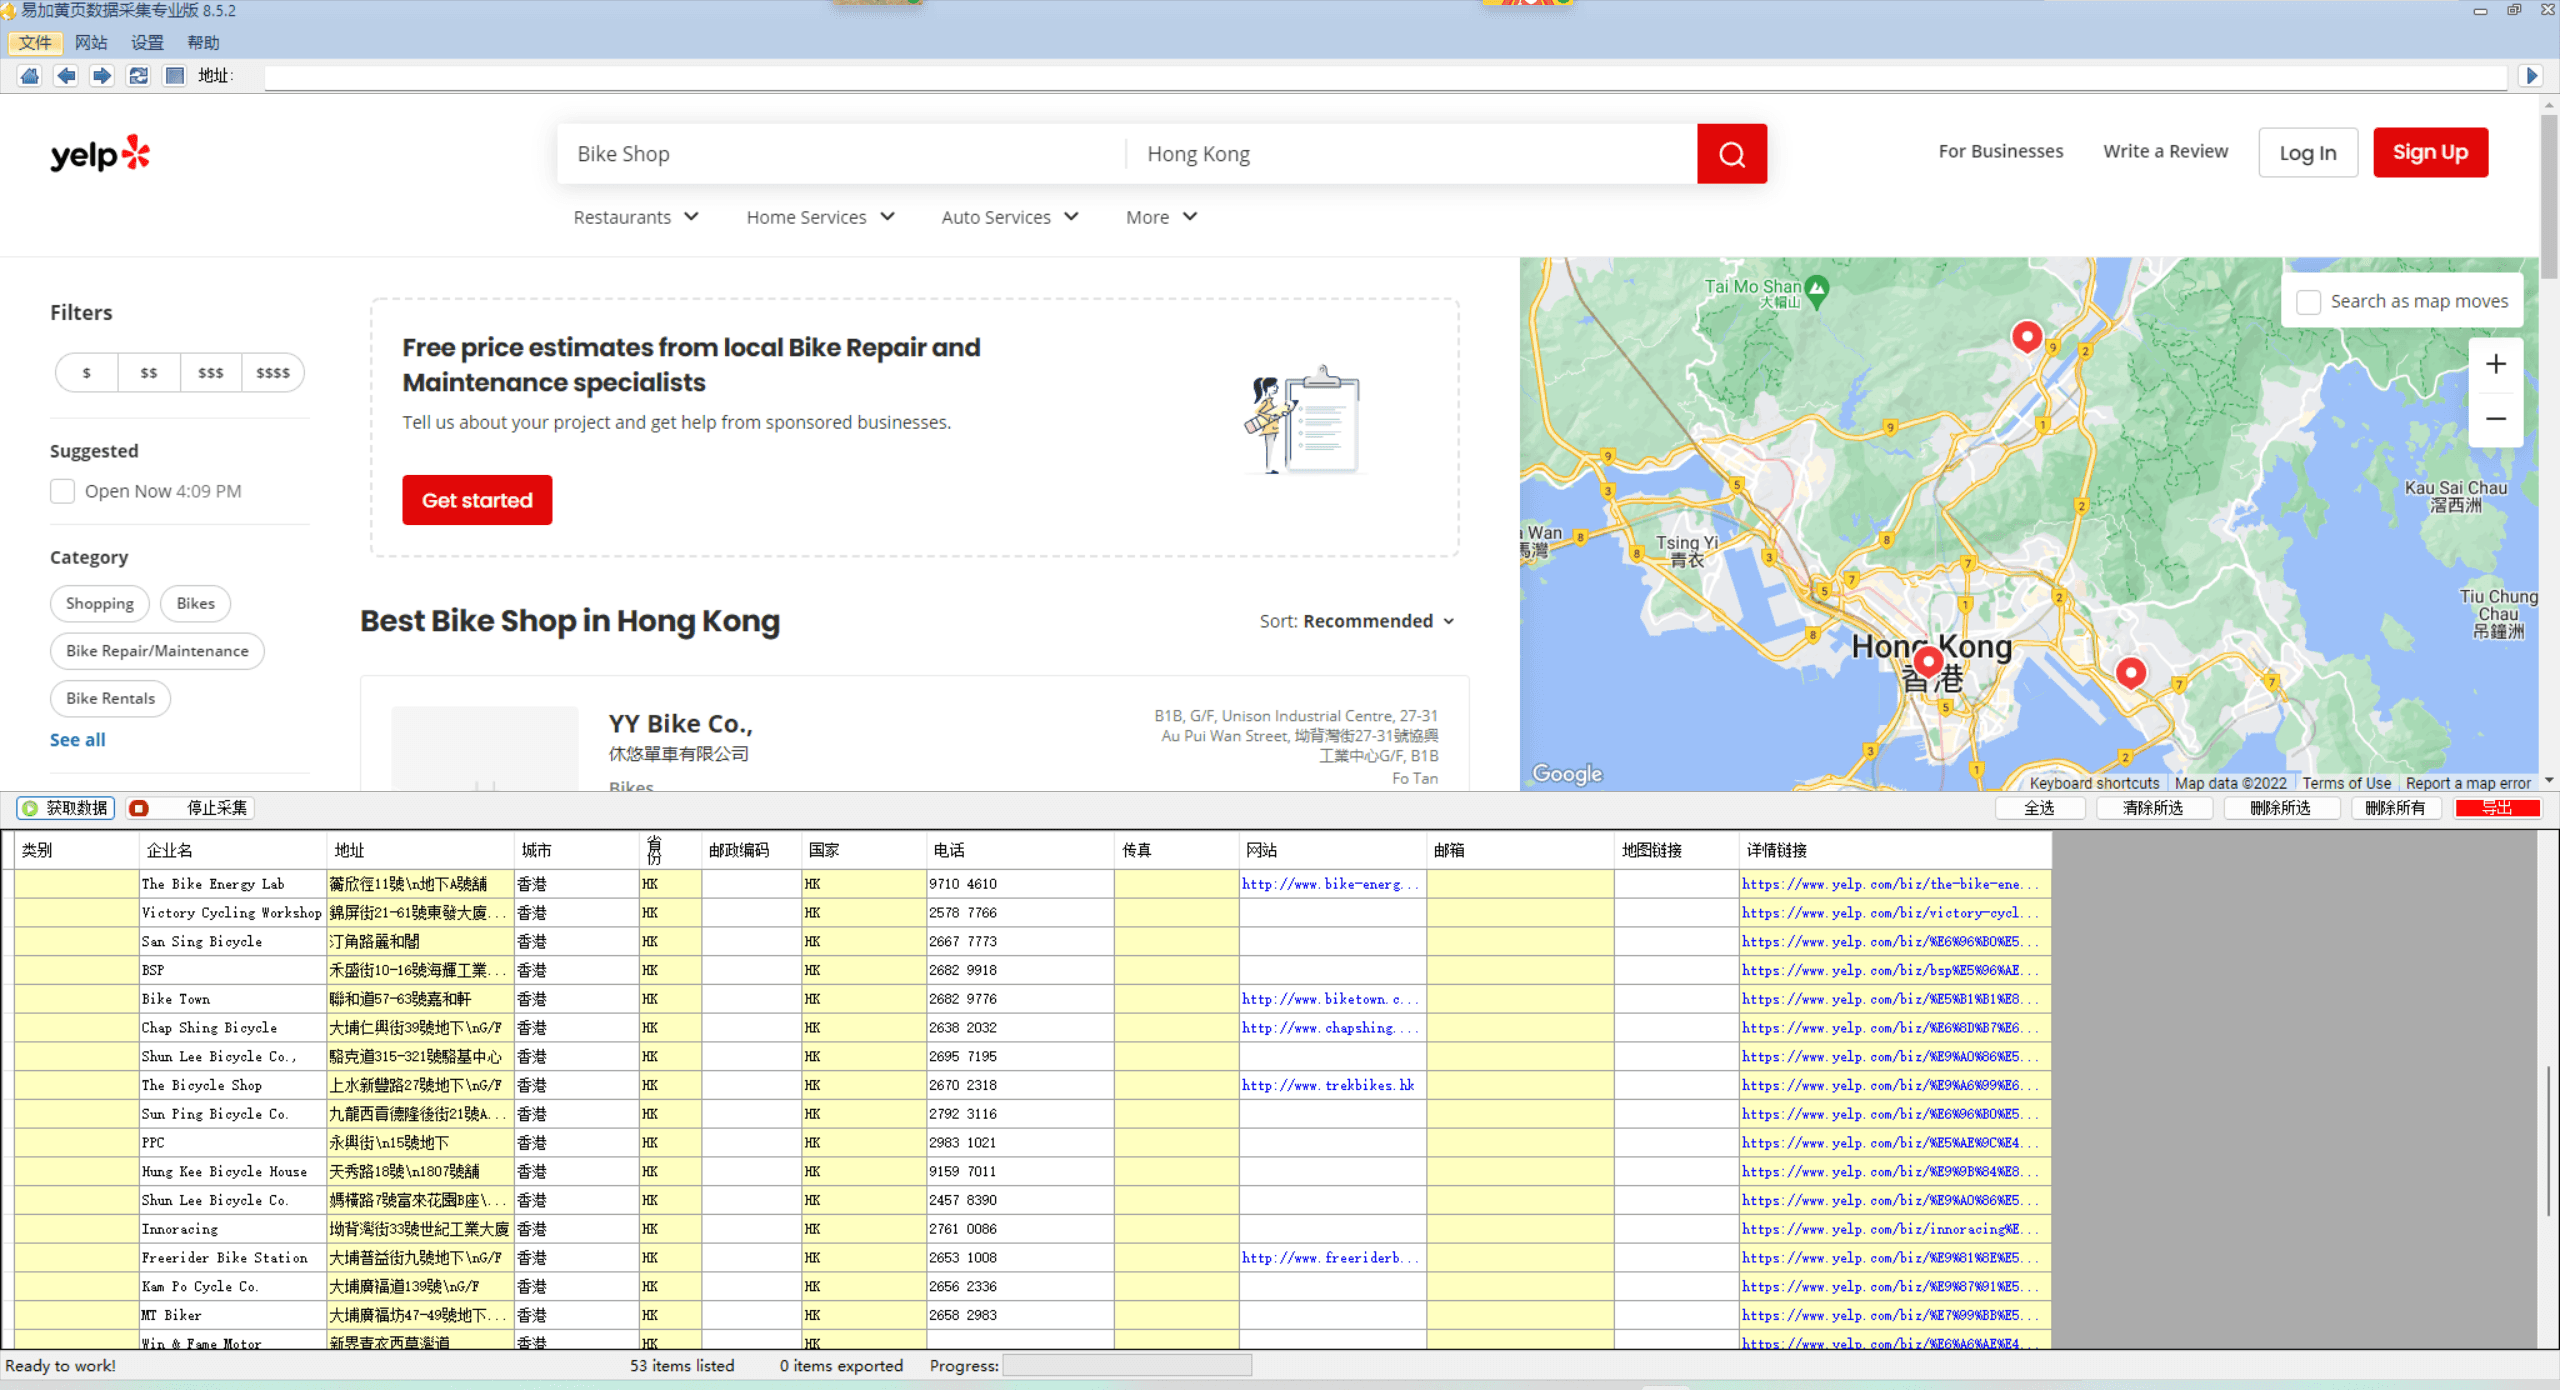Zoom in on the map
This screenshot has width=2560, height=1390.
(2496, 364)
